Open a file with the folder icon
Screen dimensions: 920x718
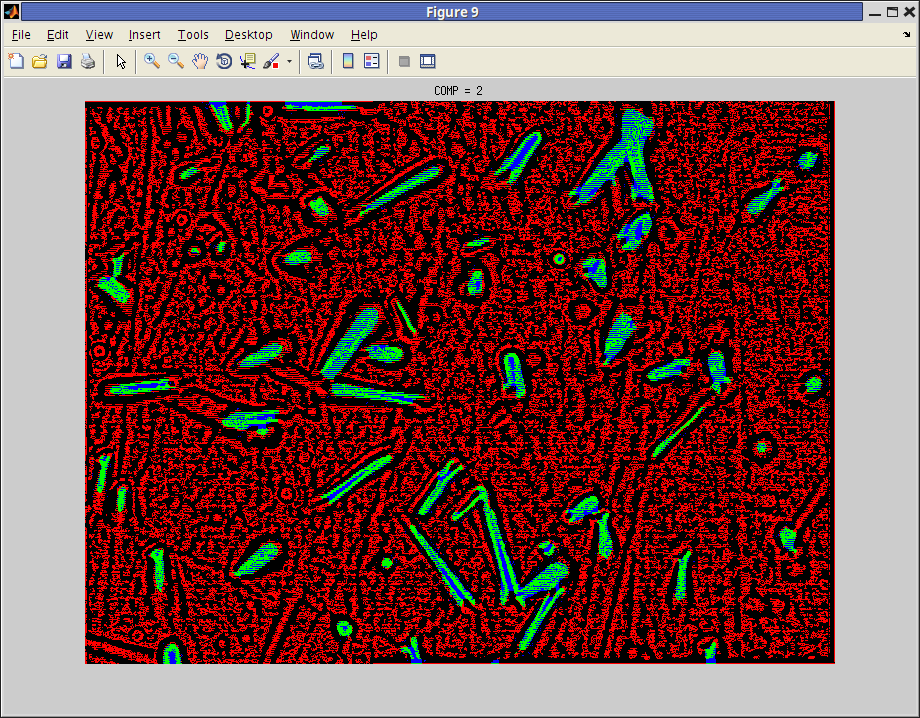tap(40, 61)
